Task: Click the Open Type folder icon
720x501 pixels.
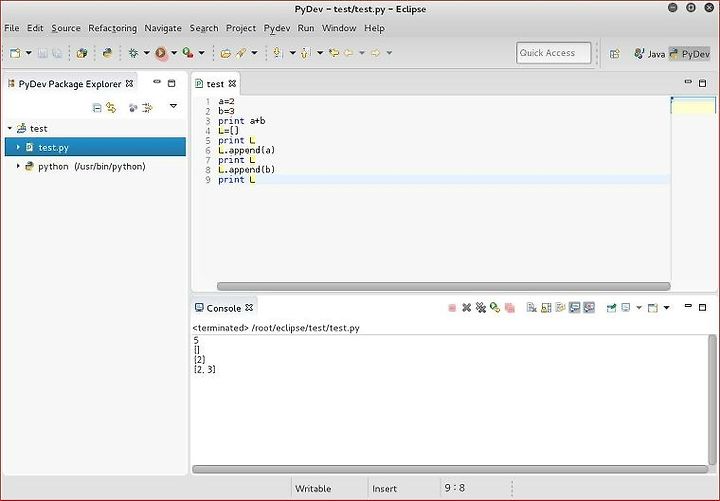Action: pyautogui.click(x=225, y=53)
